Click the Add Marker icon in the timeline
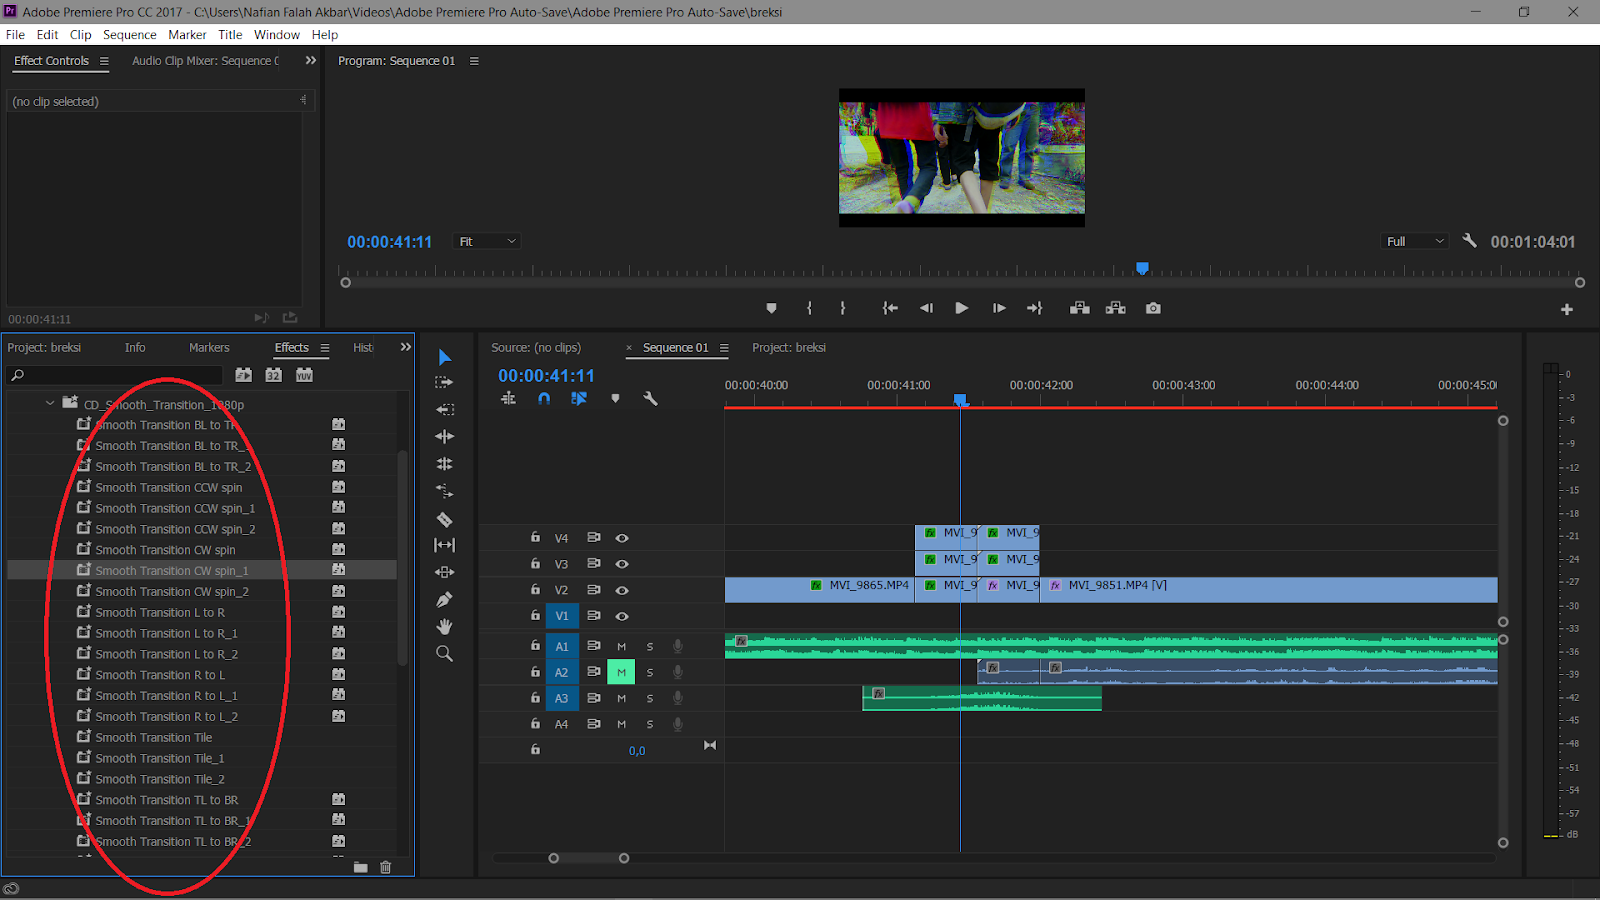The image size is (1600, 900). click(615, 397)
